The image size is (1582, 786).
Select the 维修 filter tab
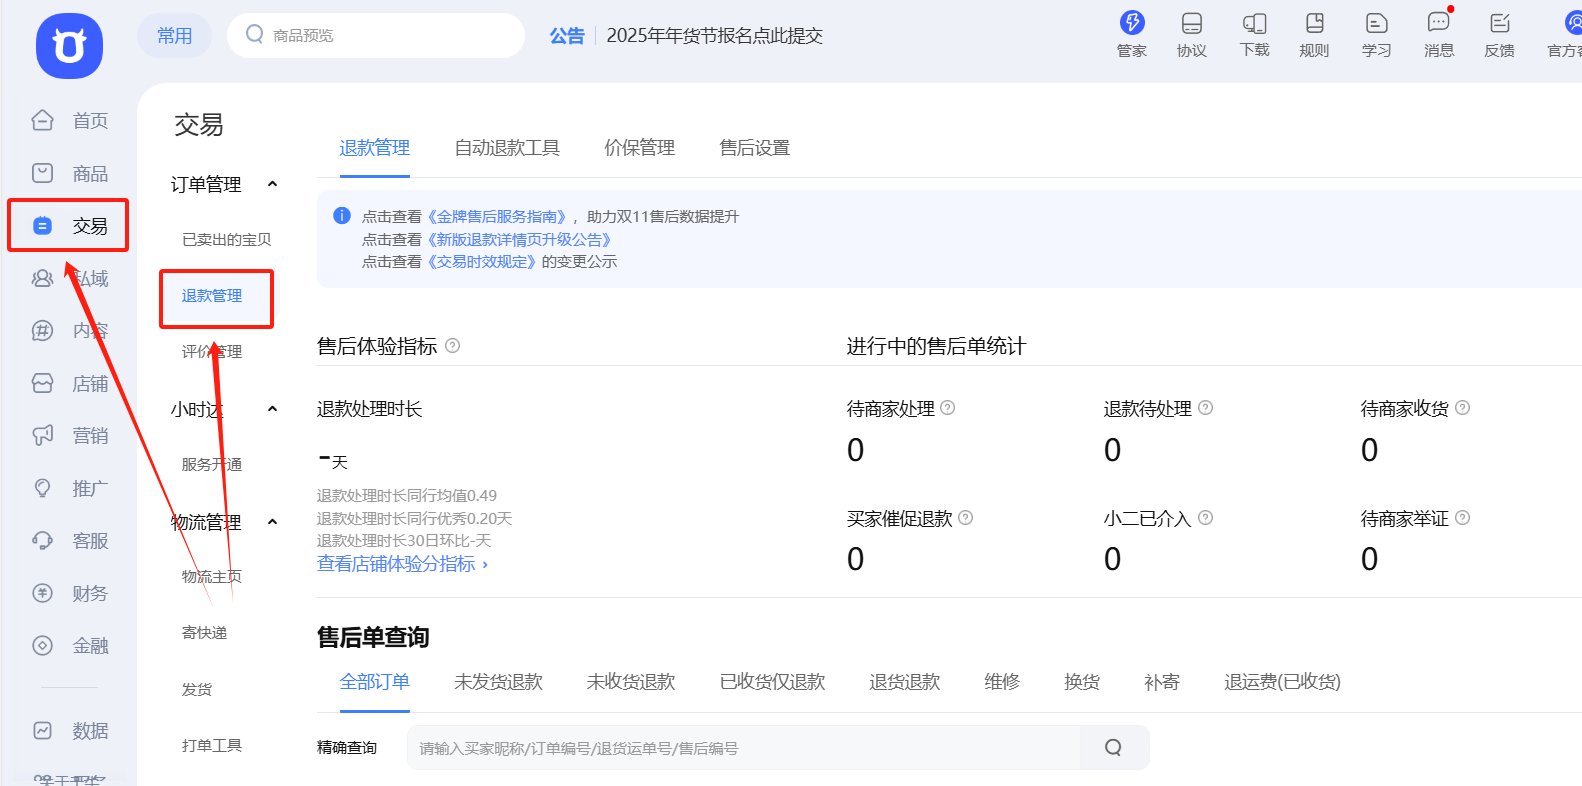click(1002, 682)
